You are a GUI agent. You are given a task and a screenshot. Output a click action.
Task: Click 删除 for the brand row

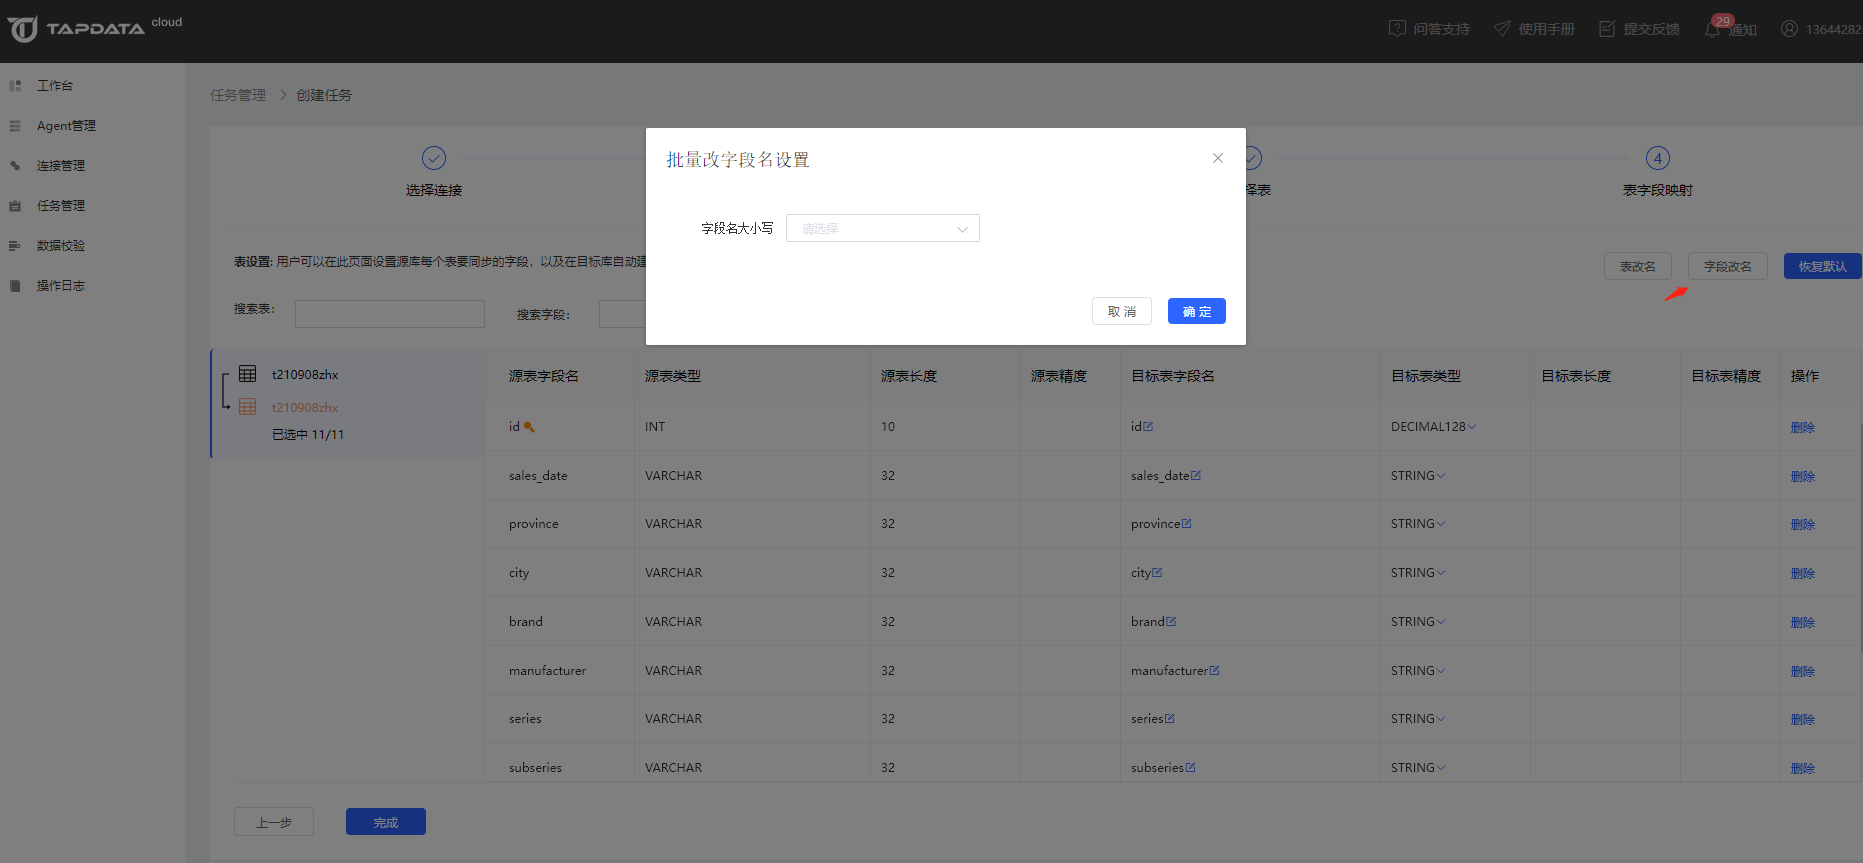click(1802, 622)
